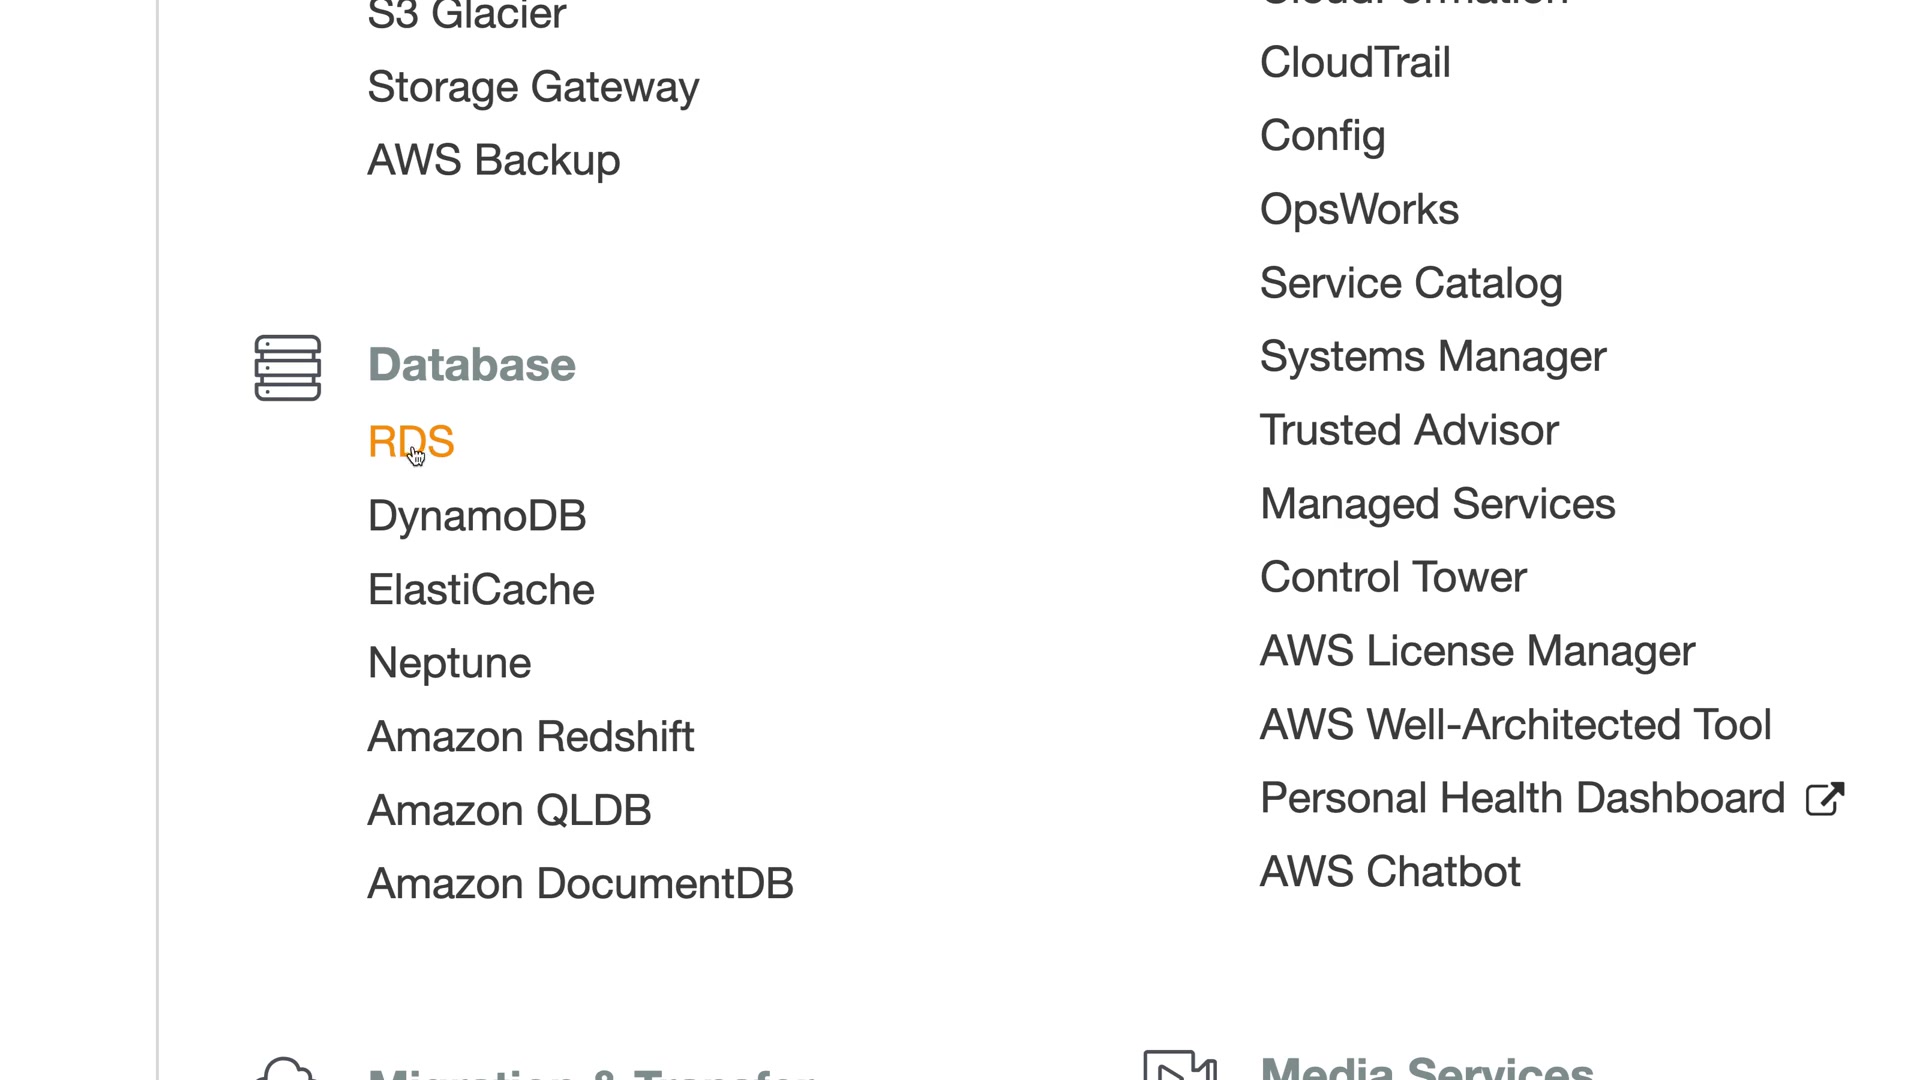Open Trusted Advisor
1920x1080 pixels.
coord(1408,431)
